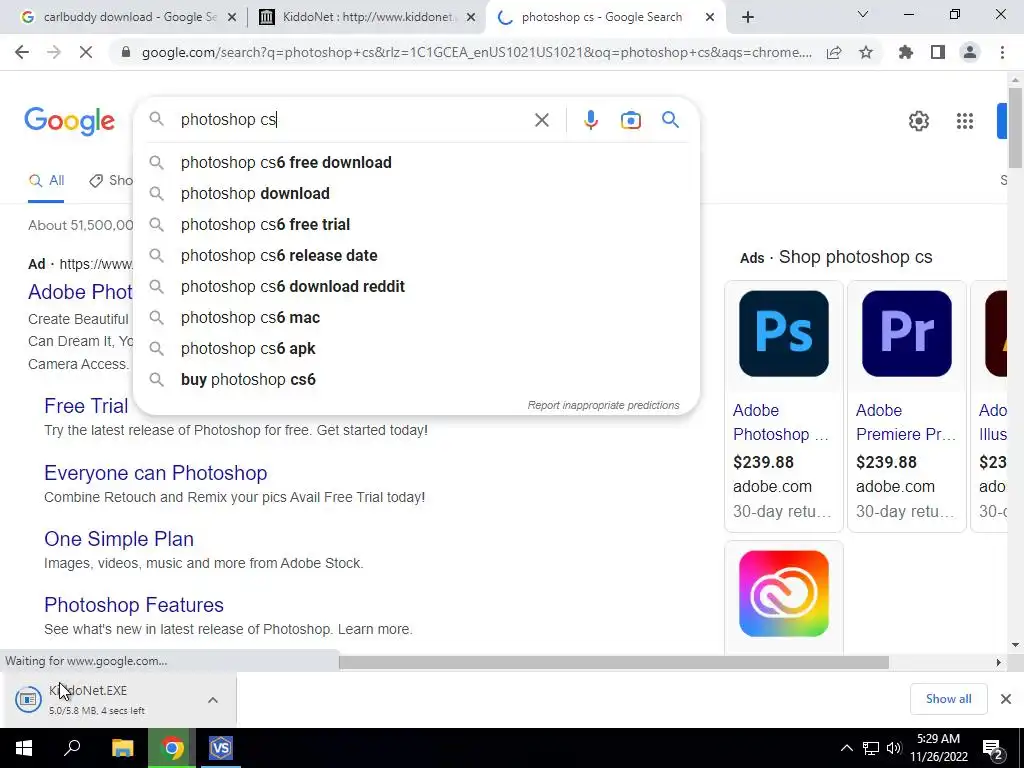Viewport: 1024px width, 768px height.
Task: Open the Adobe Photoshop ad headline
Action: click(x=80, y=292)
